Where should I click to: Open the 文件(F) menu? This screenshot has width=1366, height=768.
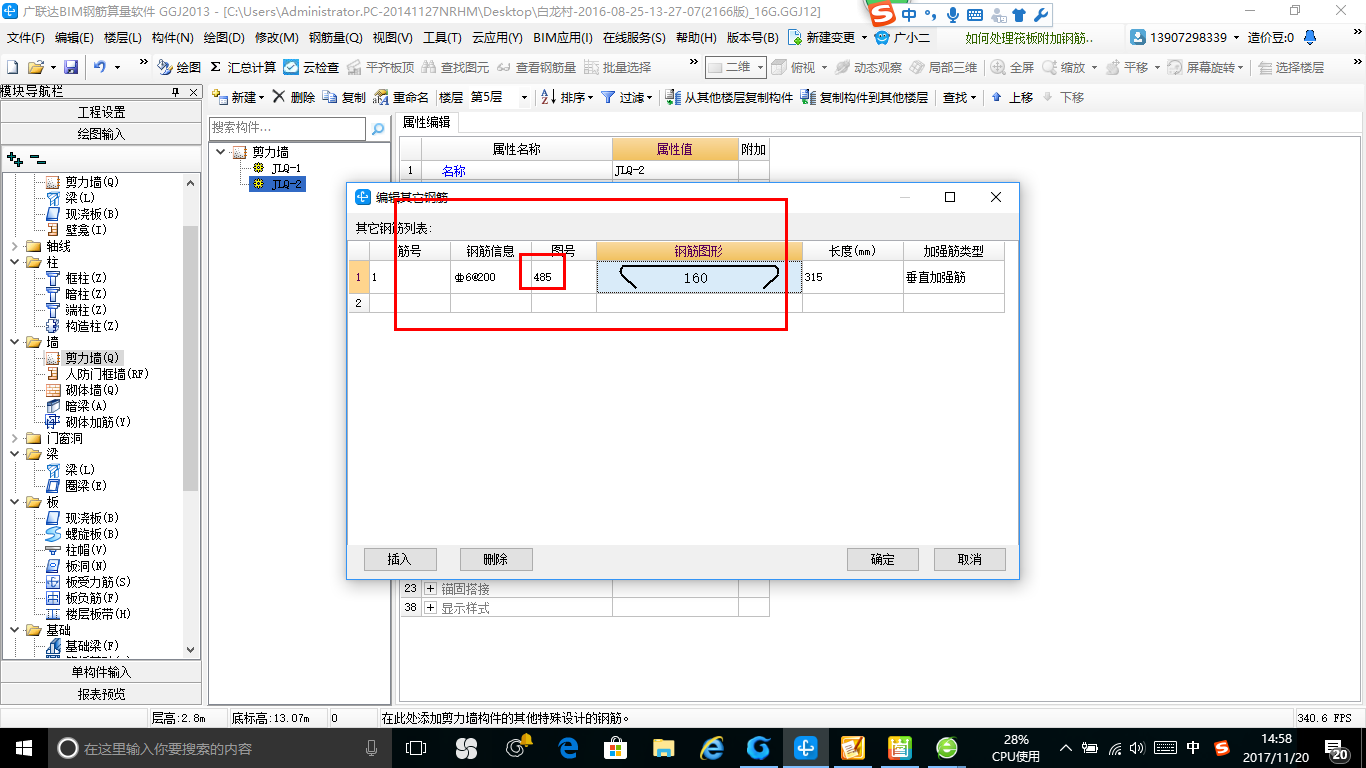coord(26,38)
